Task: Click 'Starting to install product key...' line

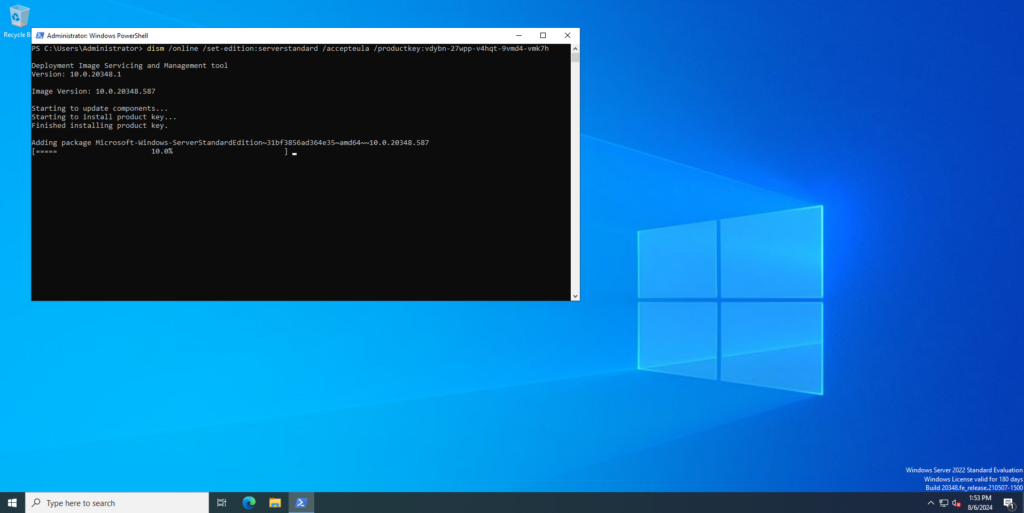Action: click(104, 117)
